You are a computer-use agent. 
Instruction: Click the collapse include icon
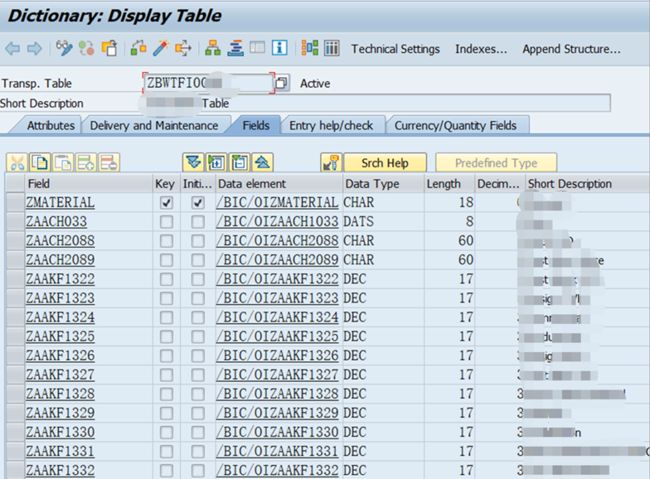(239, 163)
